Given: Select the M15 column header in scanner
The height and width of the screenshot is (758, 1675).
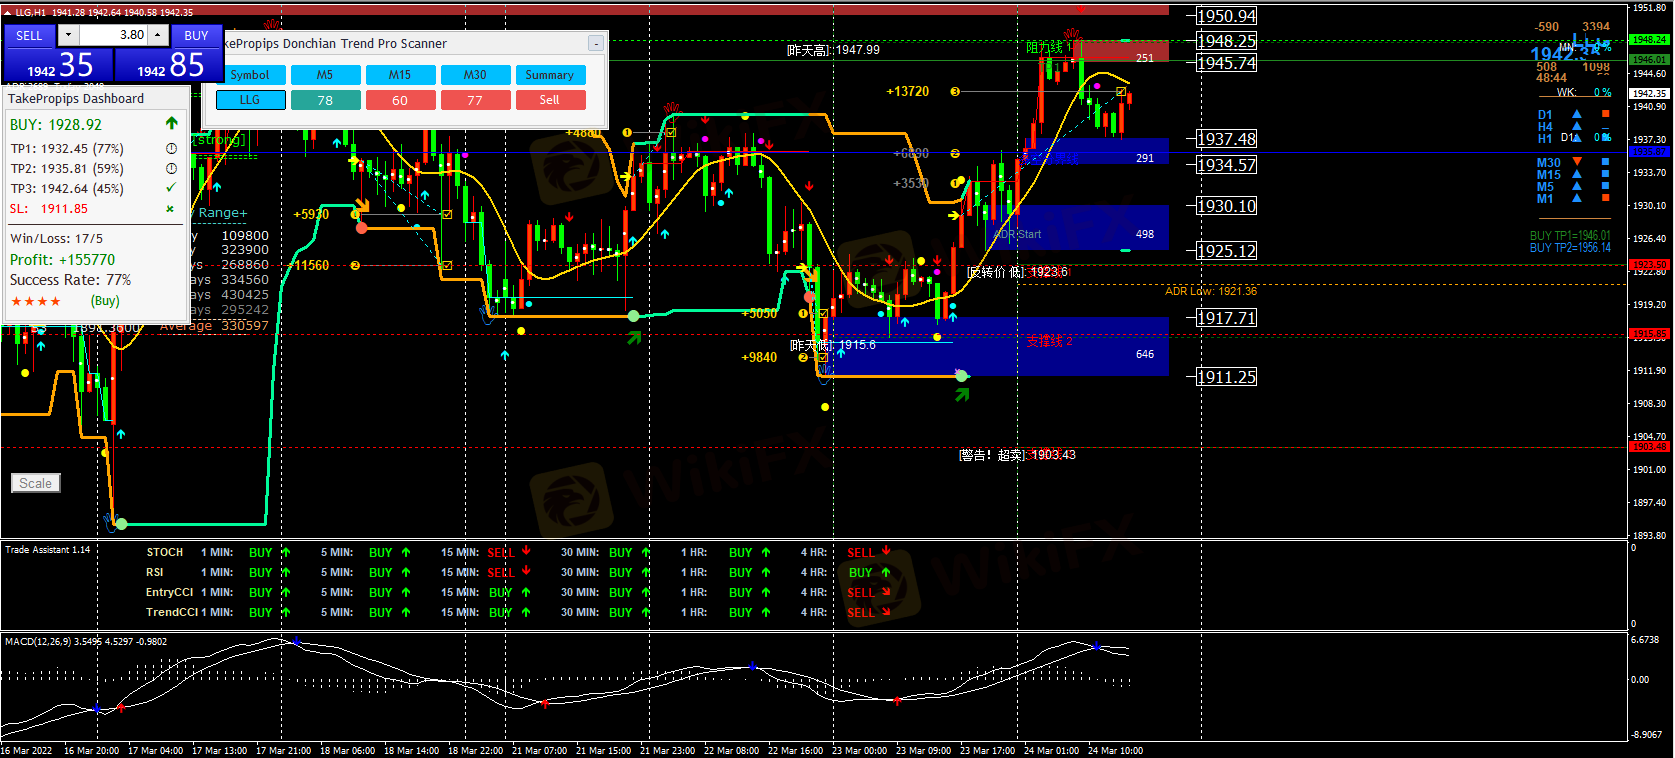Looking at the screenshot, I should coord(400,75).
